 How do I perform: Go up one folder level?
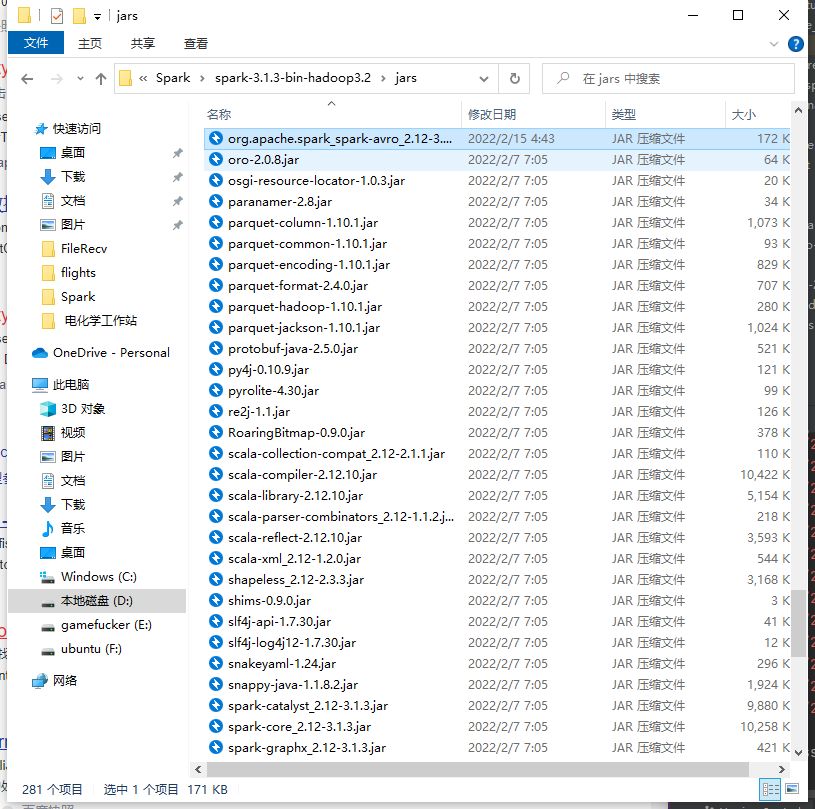[x=101, y=79]
